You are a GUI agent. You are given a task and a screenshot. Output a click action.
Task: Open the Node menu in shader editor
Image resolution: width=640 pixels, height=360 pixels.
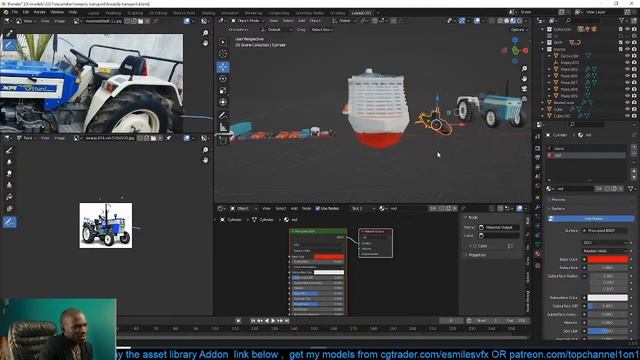click(307, 209)
